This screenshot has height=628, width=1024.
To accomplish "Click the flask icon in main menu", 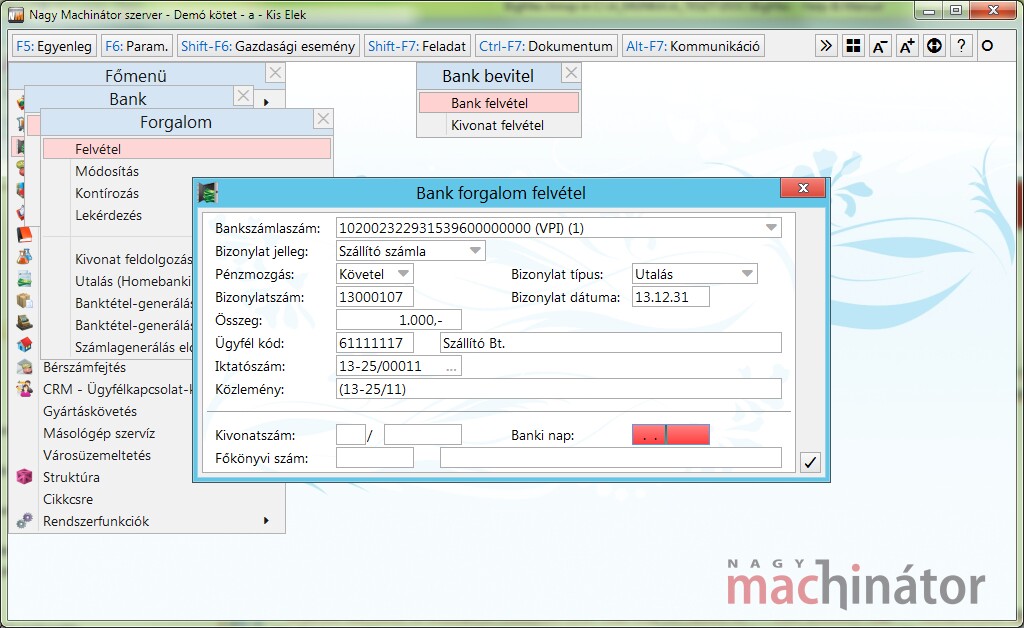I will [x=24, y=257].
